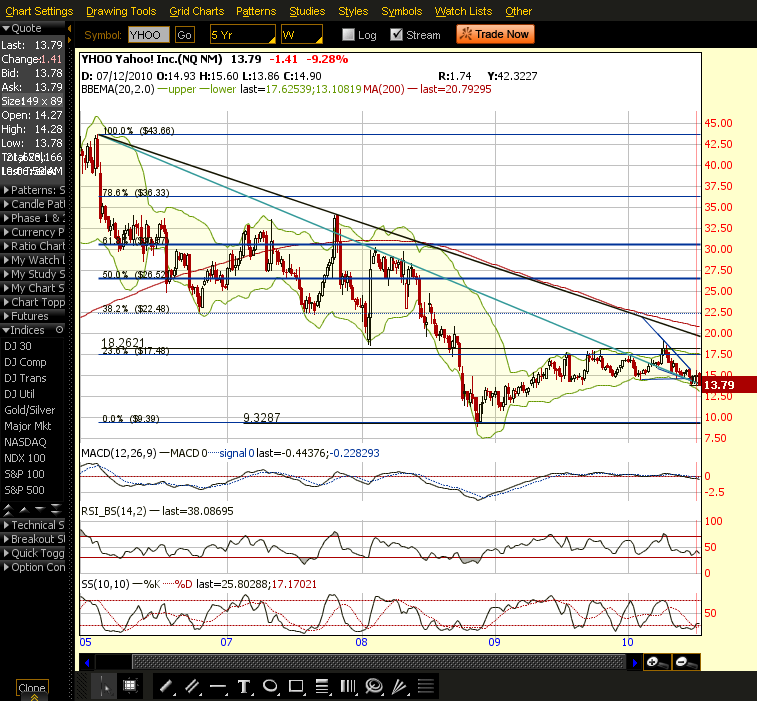
Task: Expand the Chart Toppers panel
Action: [32, 302]
